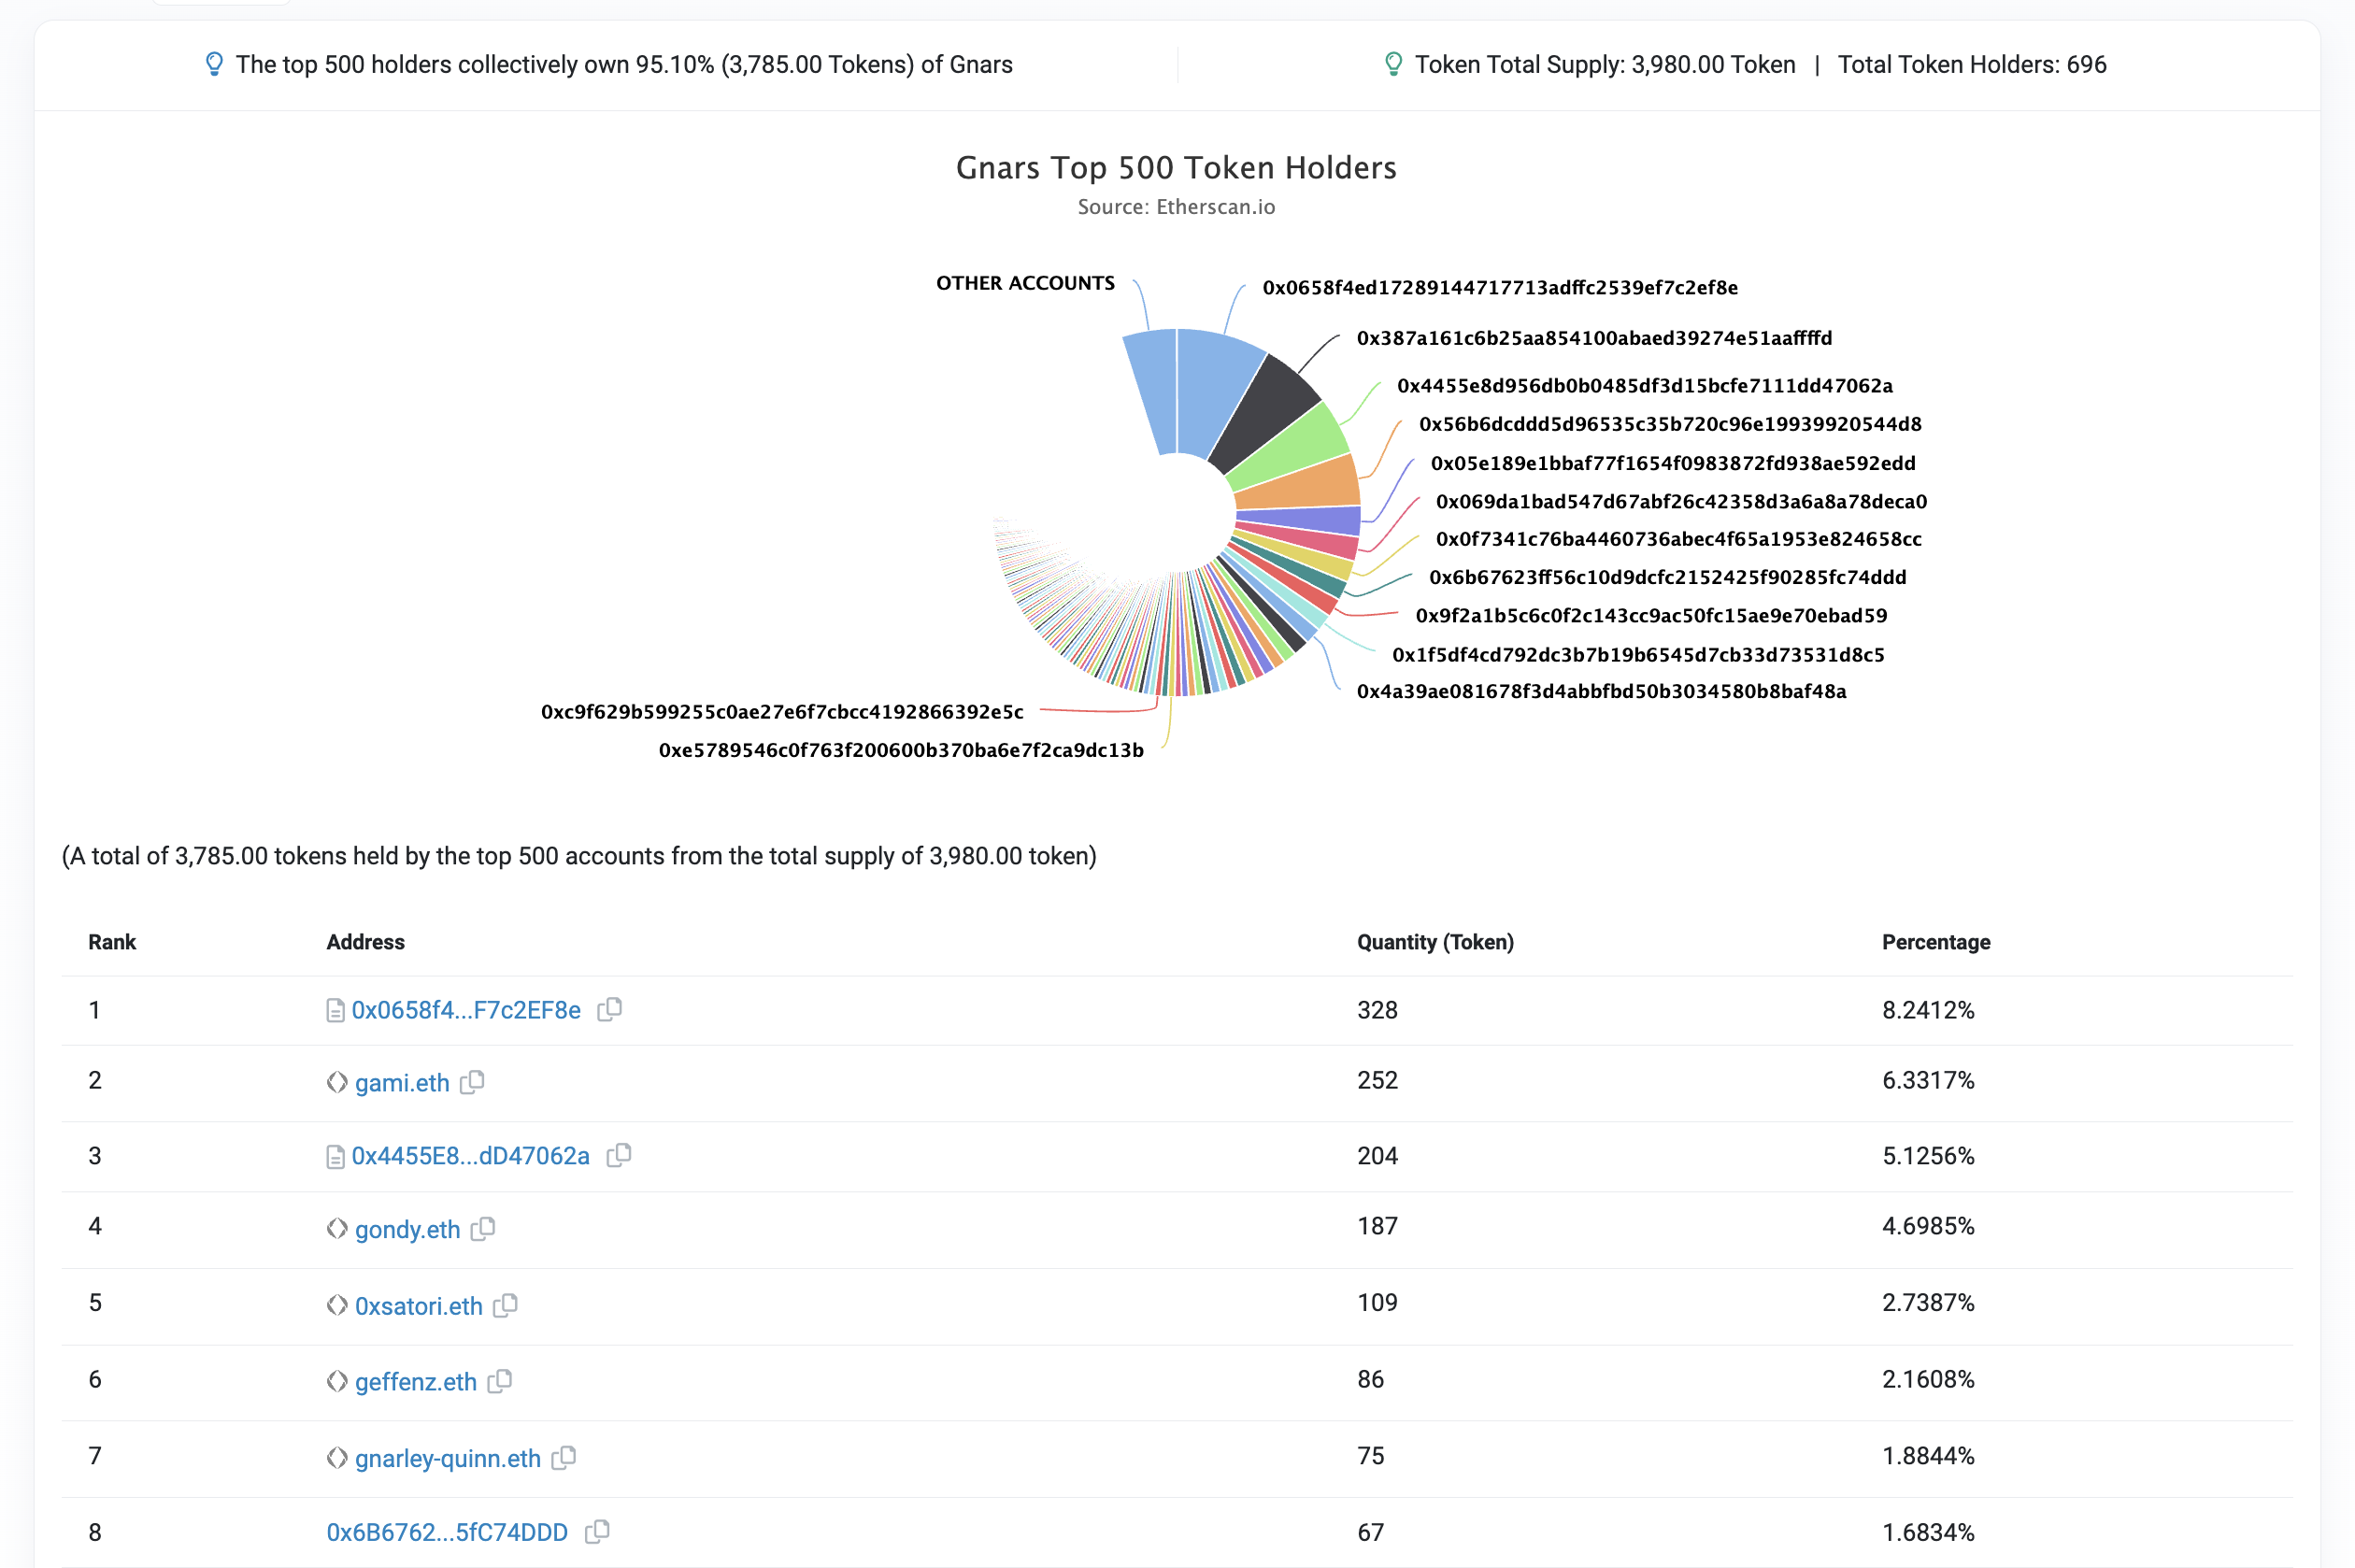Copy gami.eth address
The height and width of the screenshot is (1568, 2355).
coord(472,1082)
